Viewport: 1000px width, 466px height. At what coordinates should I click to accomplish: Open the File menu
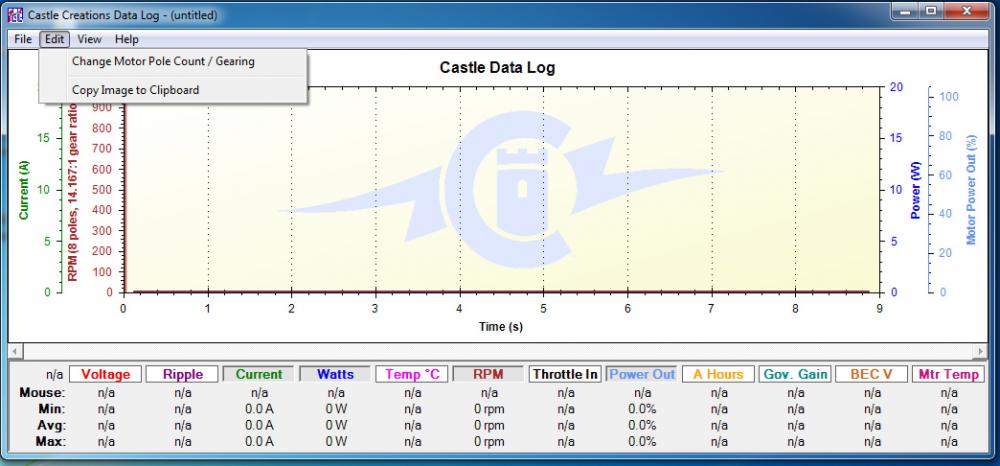click(22, 40)
